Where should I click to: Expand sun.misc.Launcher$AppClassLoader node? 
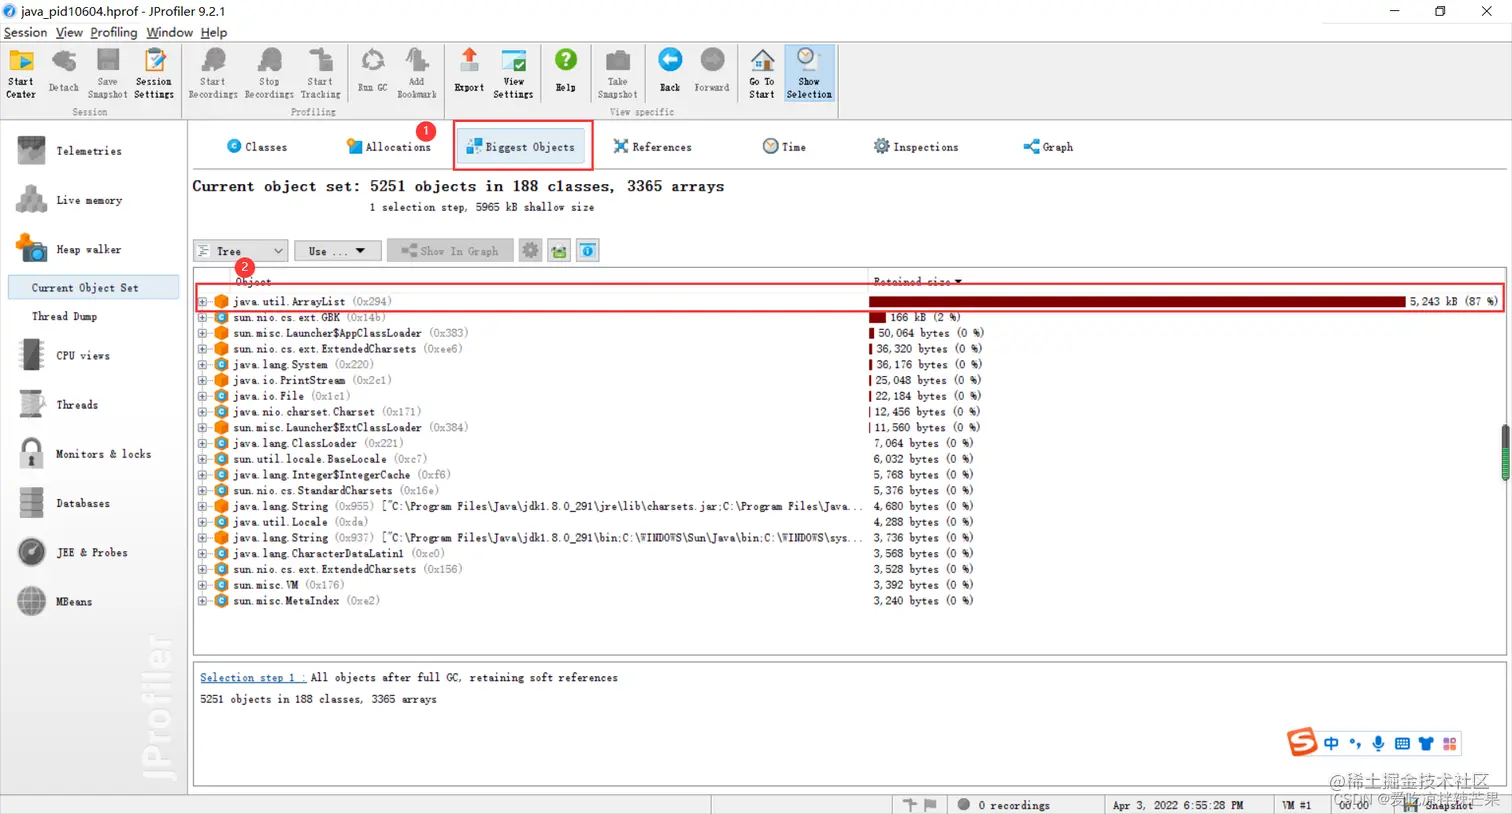[x=203, y=333]
